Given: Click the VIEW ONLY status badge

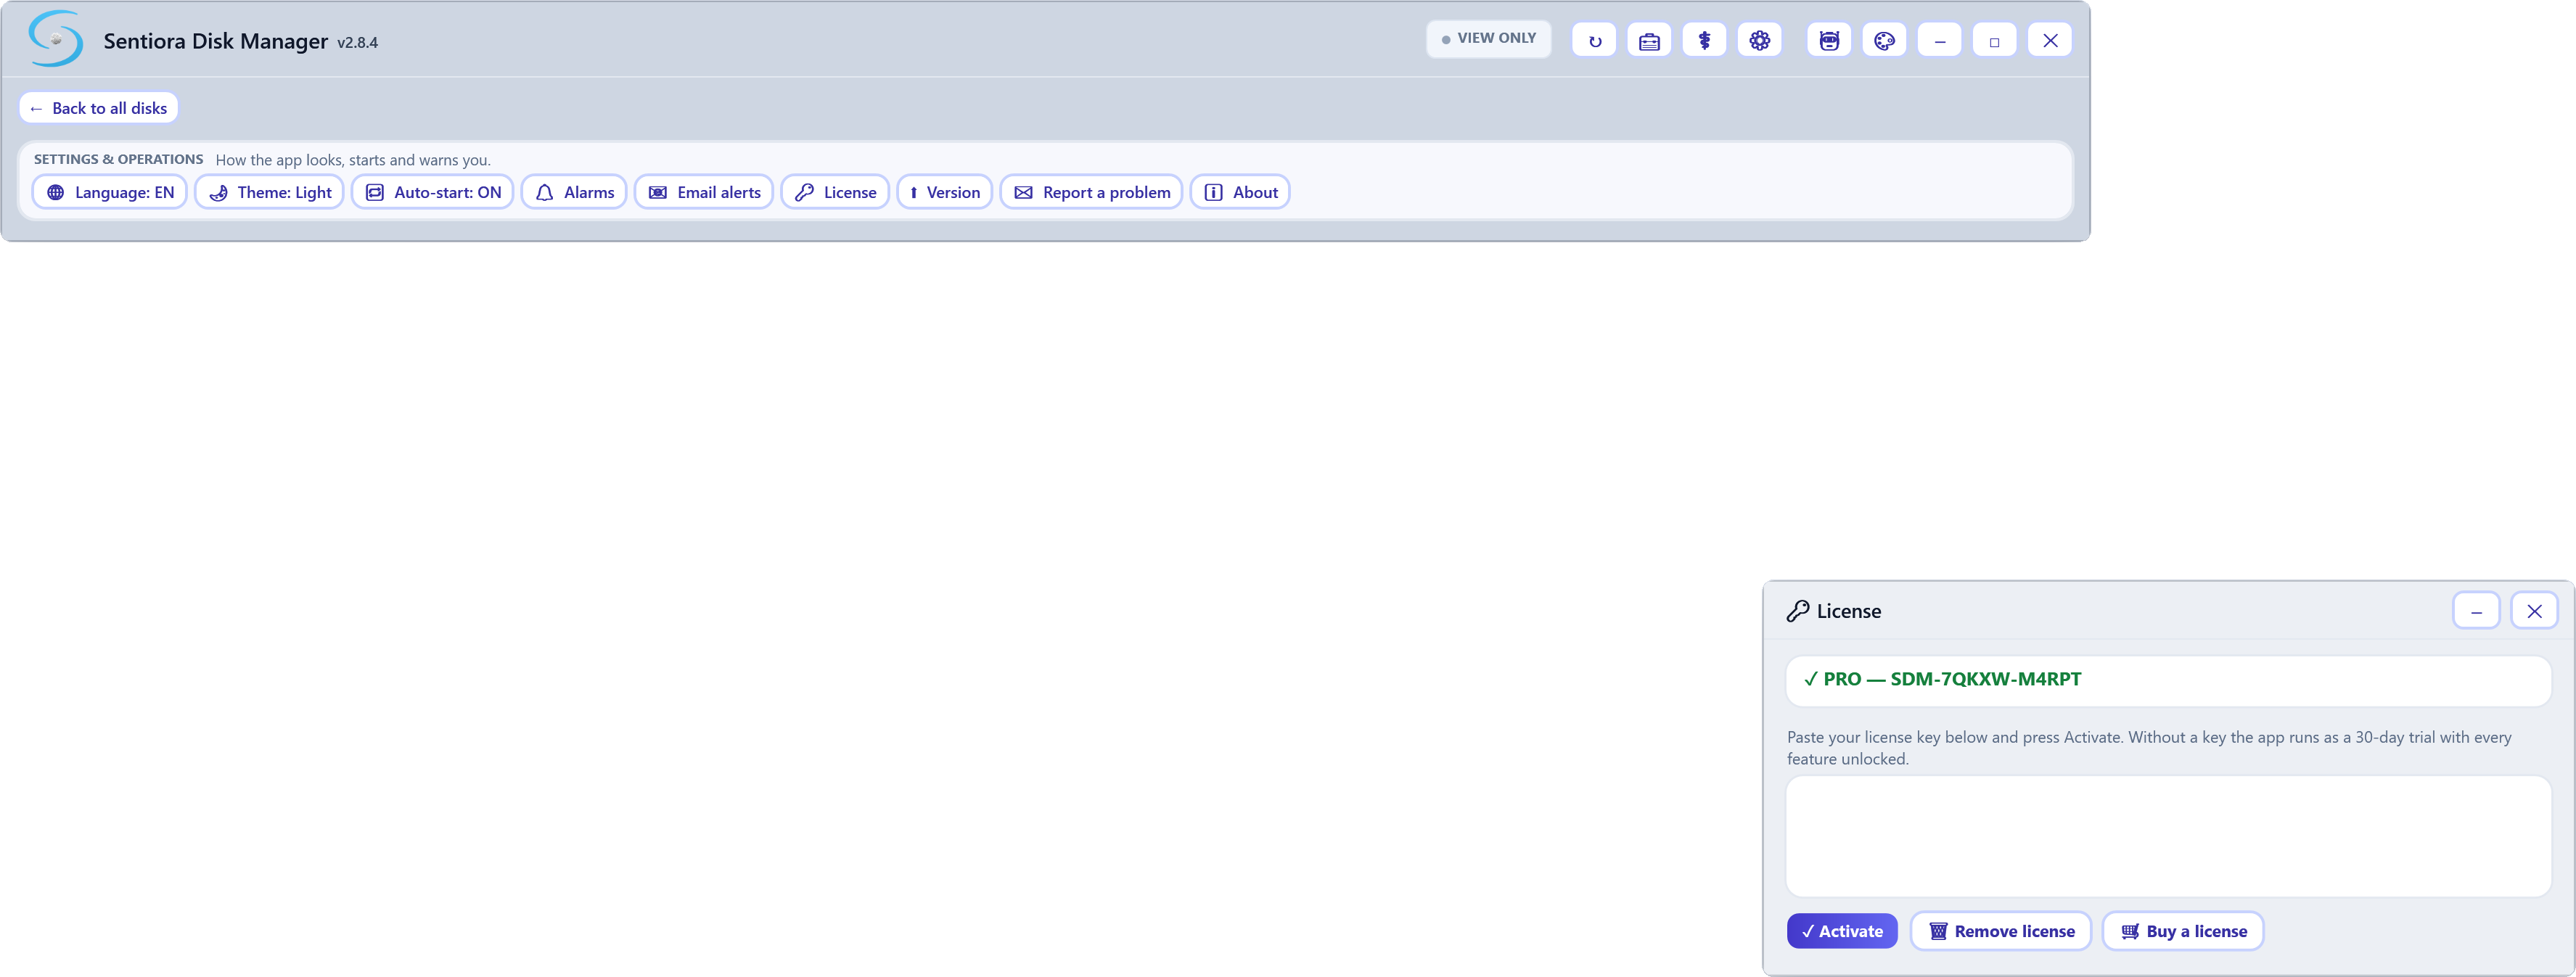Looking at the screenshot, I should click(x=1488, y=39).
